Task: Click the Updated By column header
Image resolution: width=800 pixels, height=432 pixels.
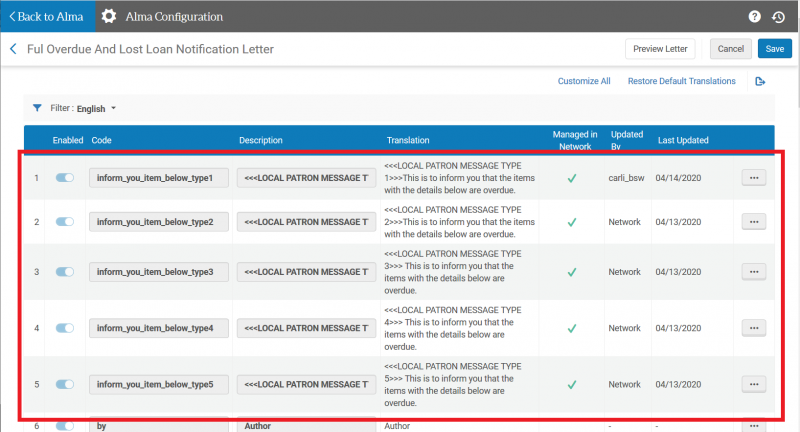Action: click(627, 140)
